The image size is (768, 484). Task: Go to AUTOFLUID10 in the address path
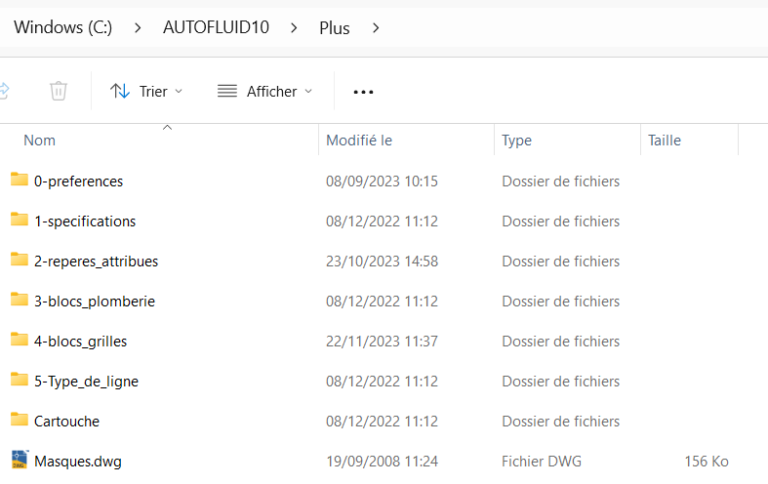pos(216,28)
